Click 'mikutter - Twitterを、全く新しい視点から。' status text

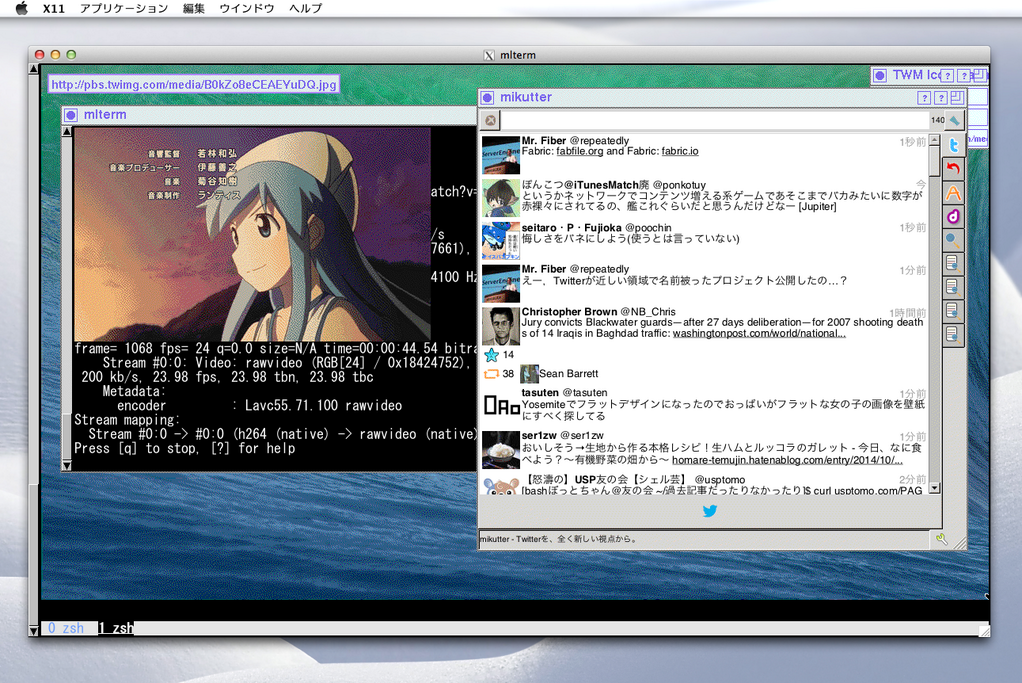(558, 539)
